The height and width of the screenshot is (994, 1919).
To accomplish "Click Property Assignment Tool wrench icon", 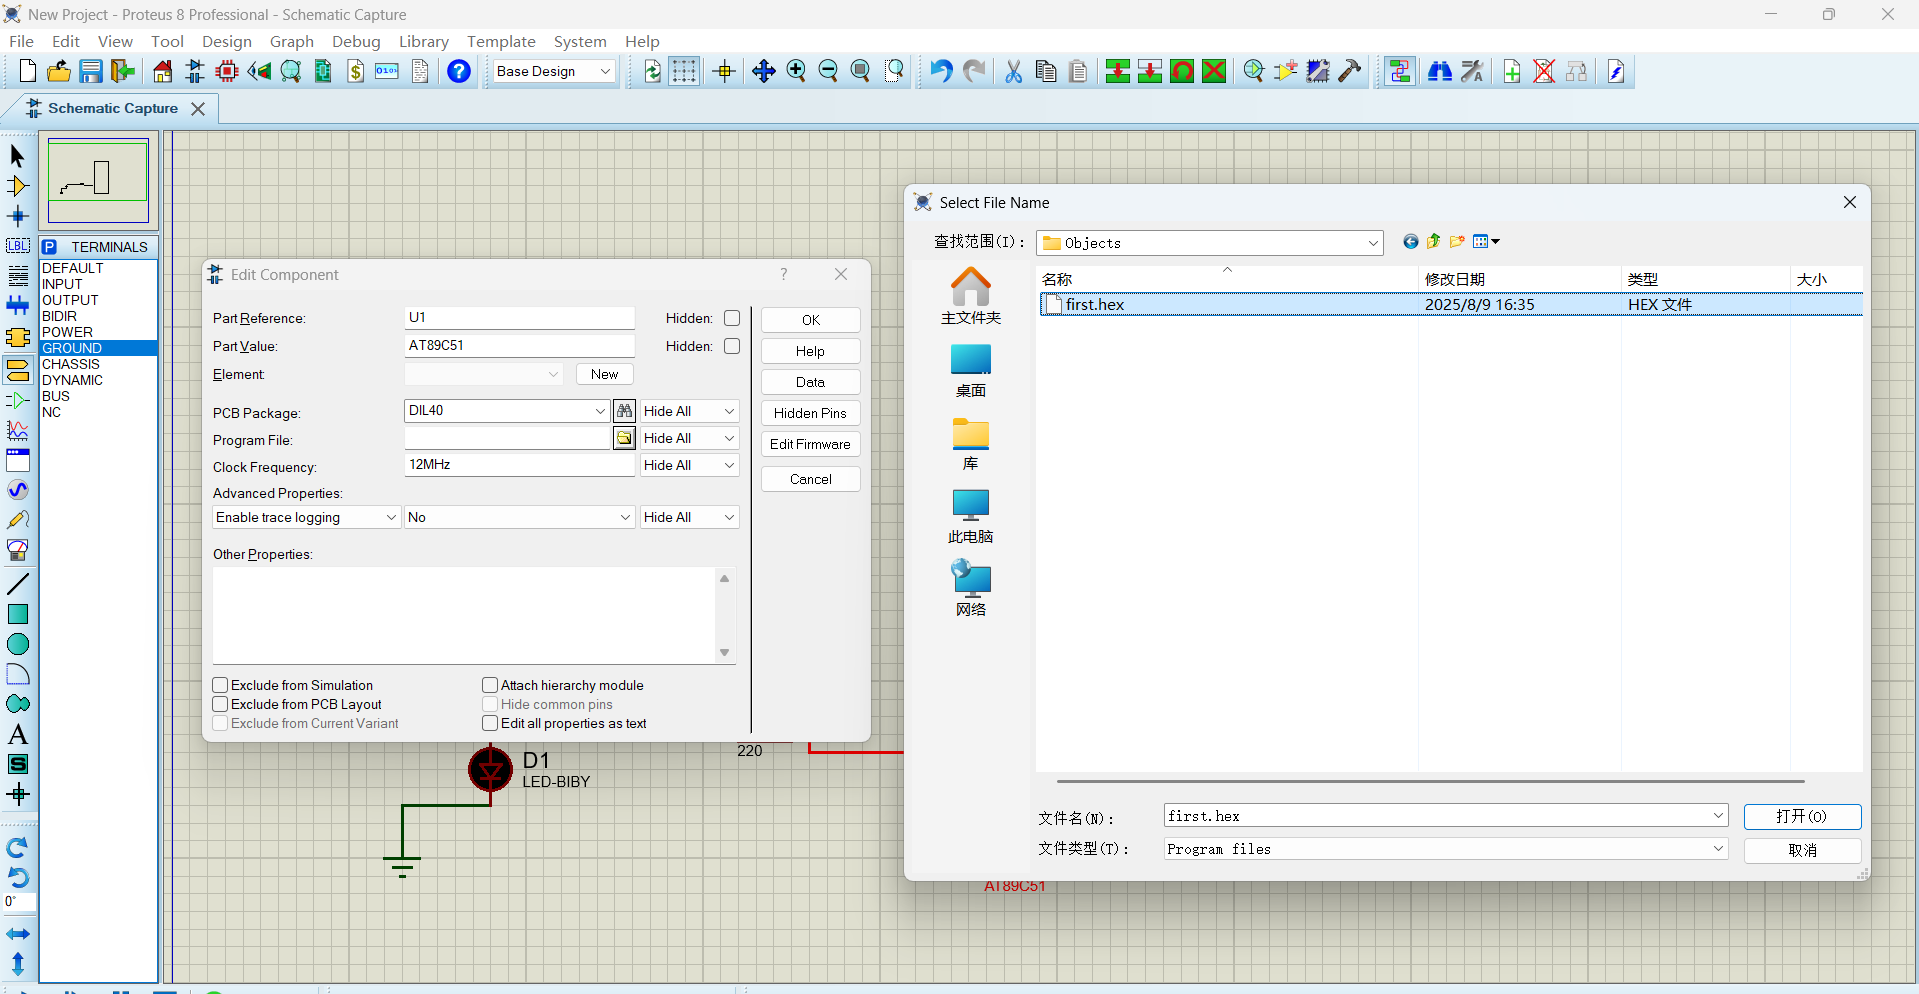I will tap(1472, 71).
